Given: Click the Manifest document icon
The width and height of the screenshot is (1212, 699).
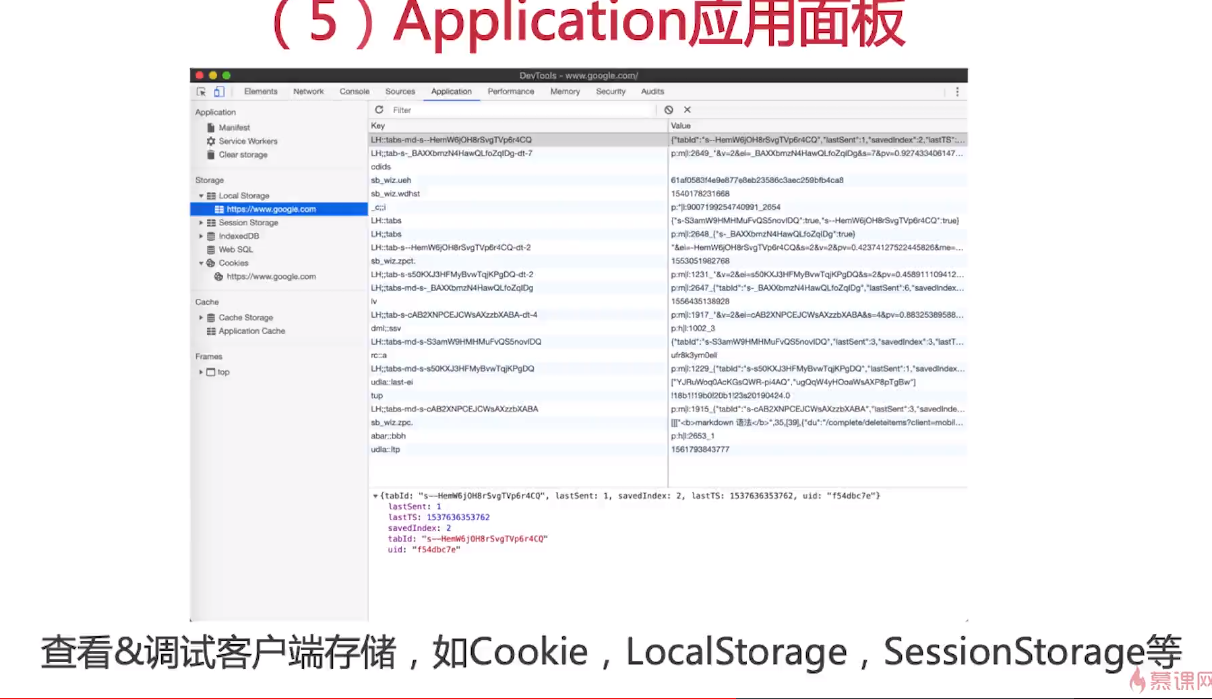Looking at the screenshot, I should point(211,128).
